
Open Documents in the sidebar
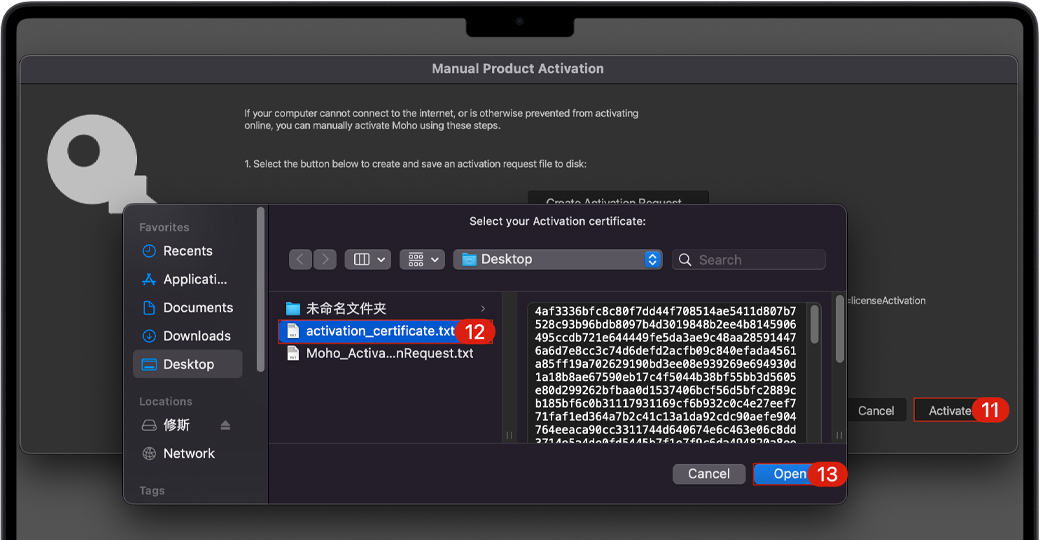pos(188,308)
